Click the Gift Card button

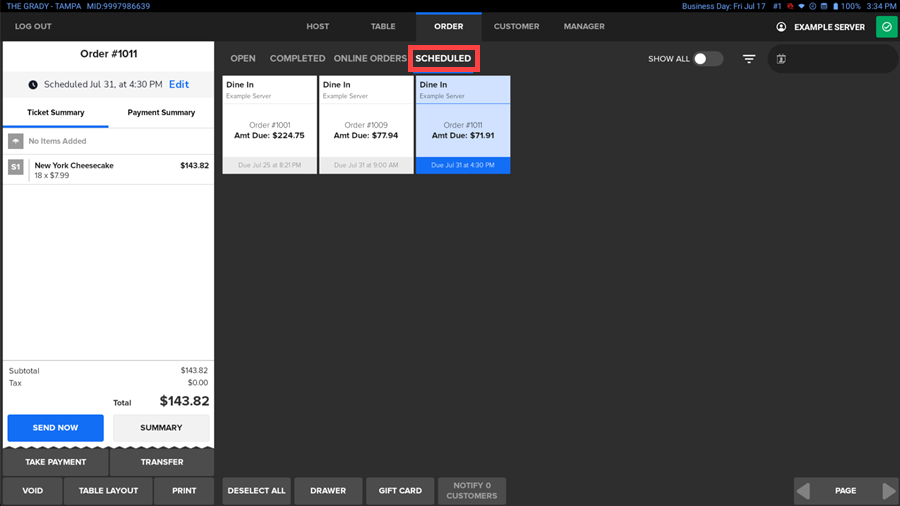pos(400,491)
